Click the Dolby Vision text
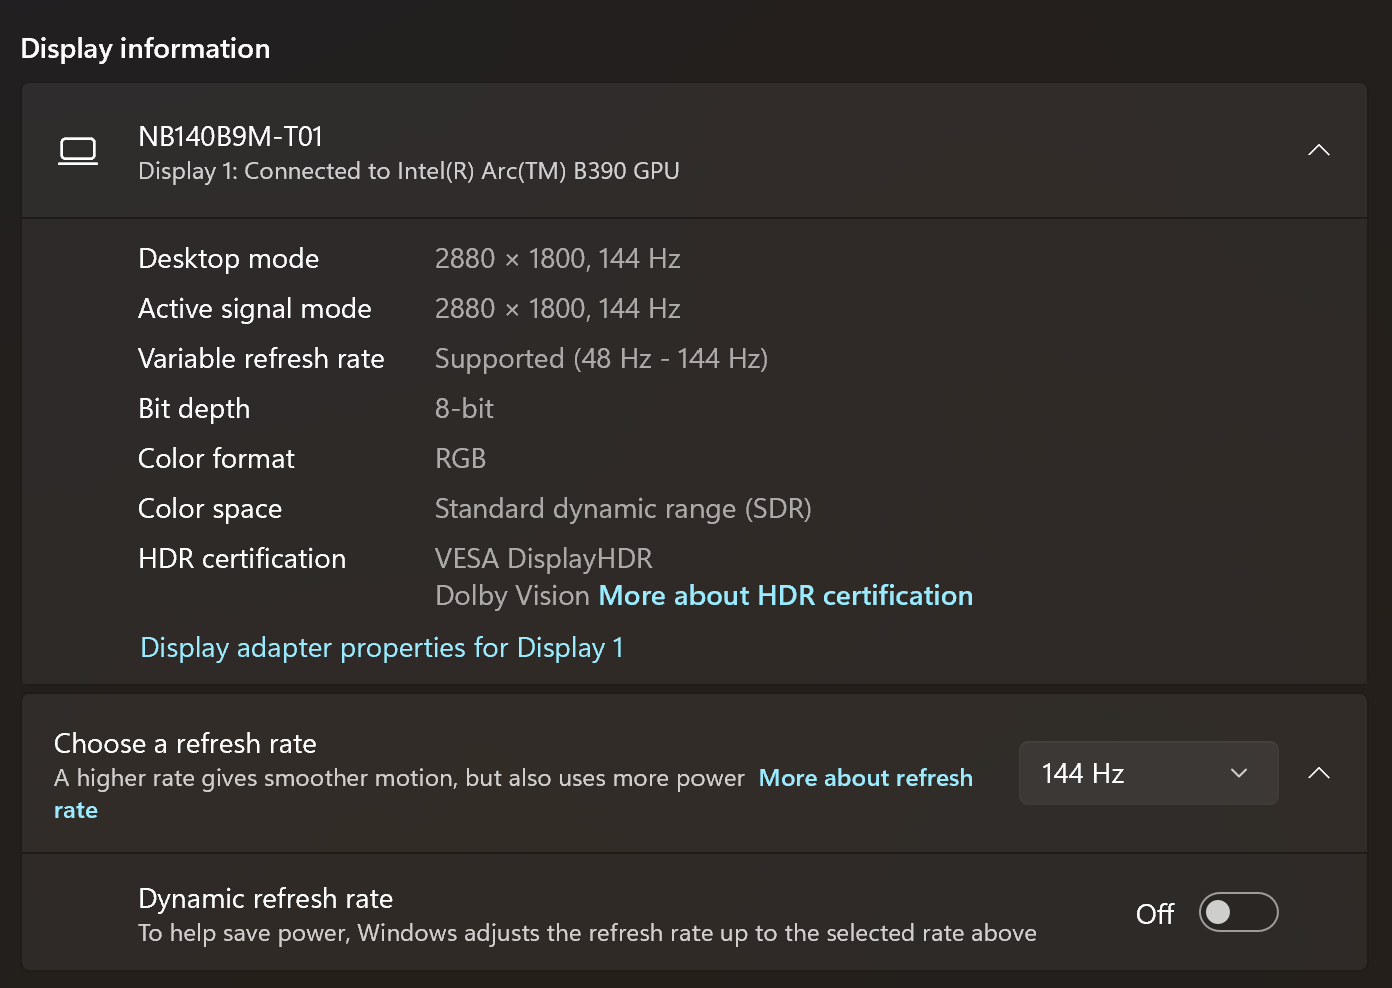The width and height of the screenshot is (1392, 988). click(x=513, y=596)
